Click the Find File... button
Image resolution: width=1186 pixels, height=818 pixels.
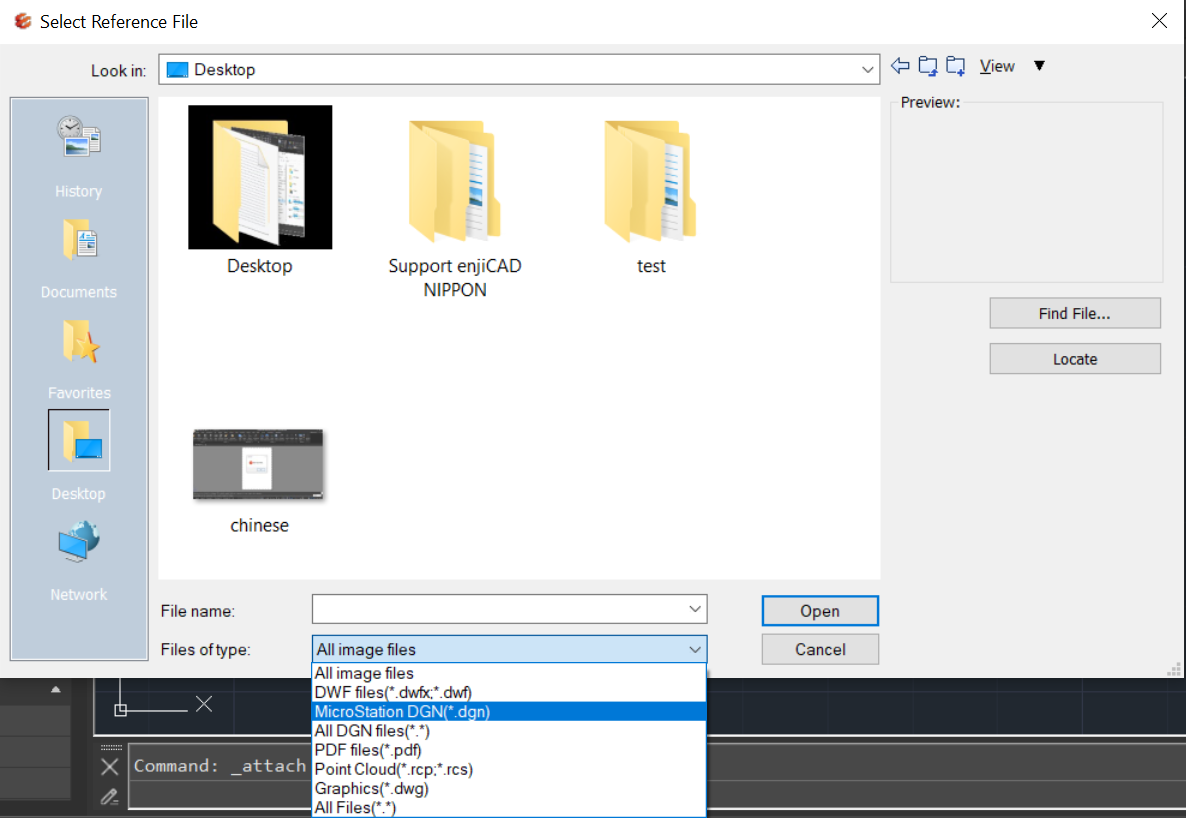click(1075, 313)
